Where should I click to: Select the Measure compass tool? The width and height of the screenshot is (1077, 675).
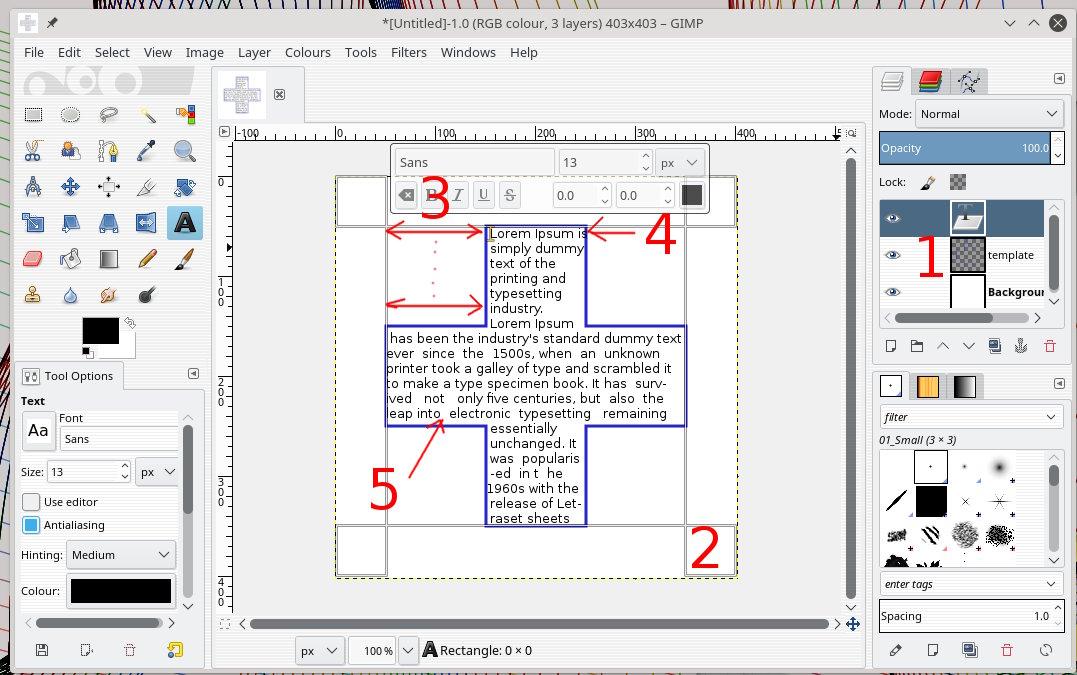33,187
